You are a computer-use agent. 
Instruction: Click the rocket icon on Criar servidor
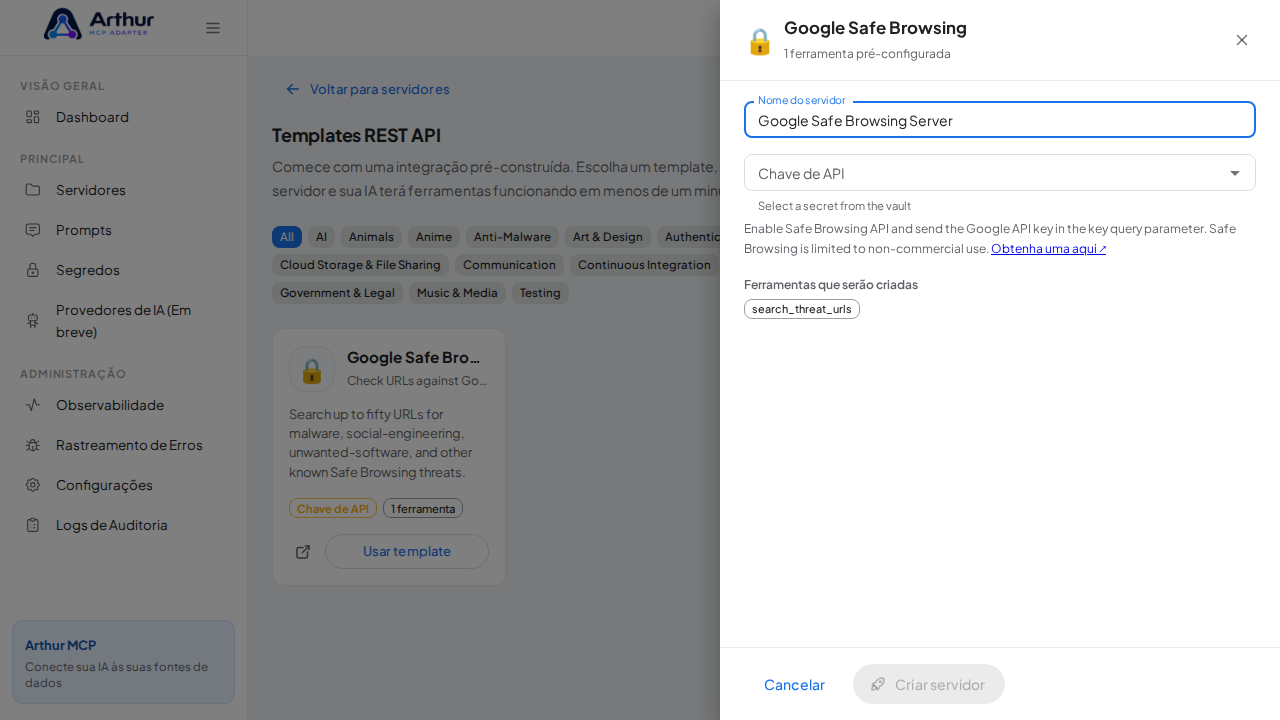click(x=878, y=684)
